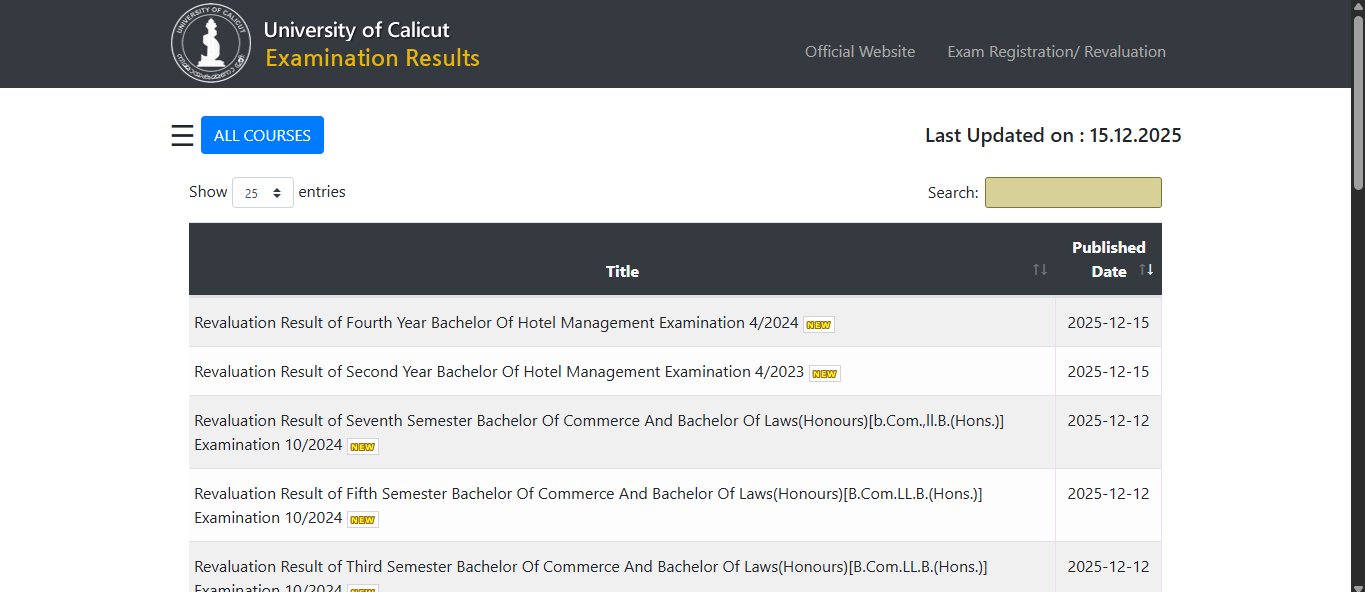Open Fifth Semester B.Com LL.B revaluation result
The image size is (1365, 592).
point(588,494)
